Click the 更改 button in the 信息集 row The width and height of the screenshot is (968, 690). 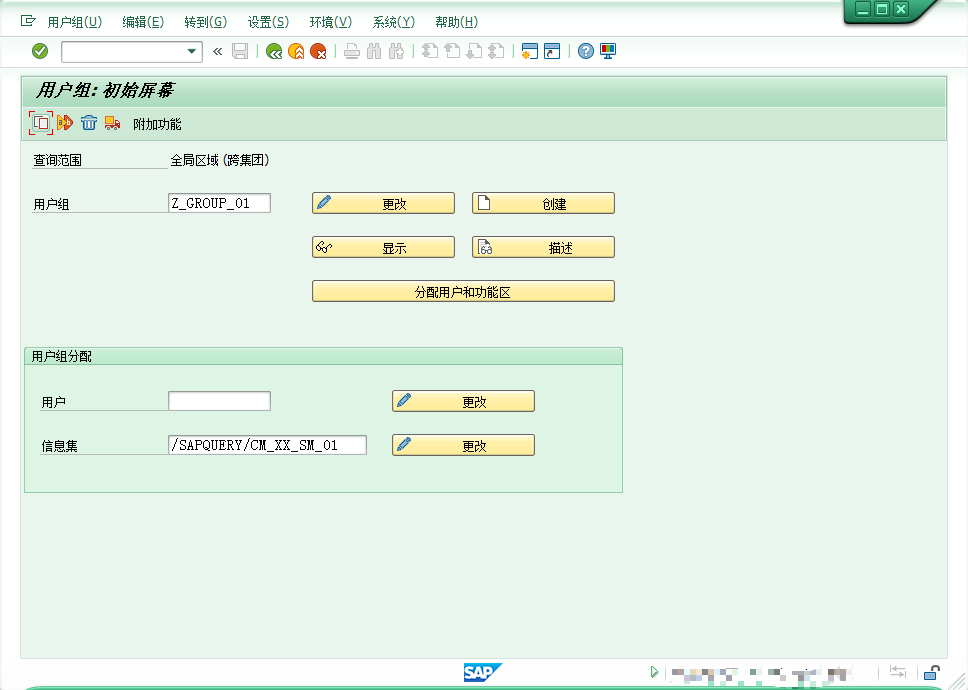pos(463,445)
